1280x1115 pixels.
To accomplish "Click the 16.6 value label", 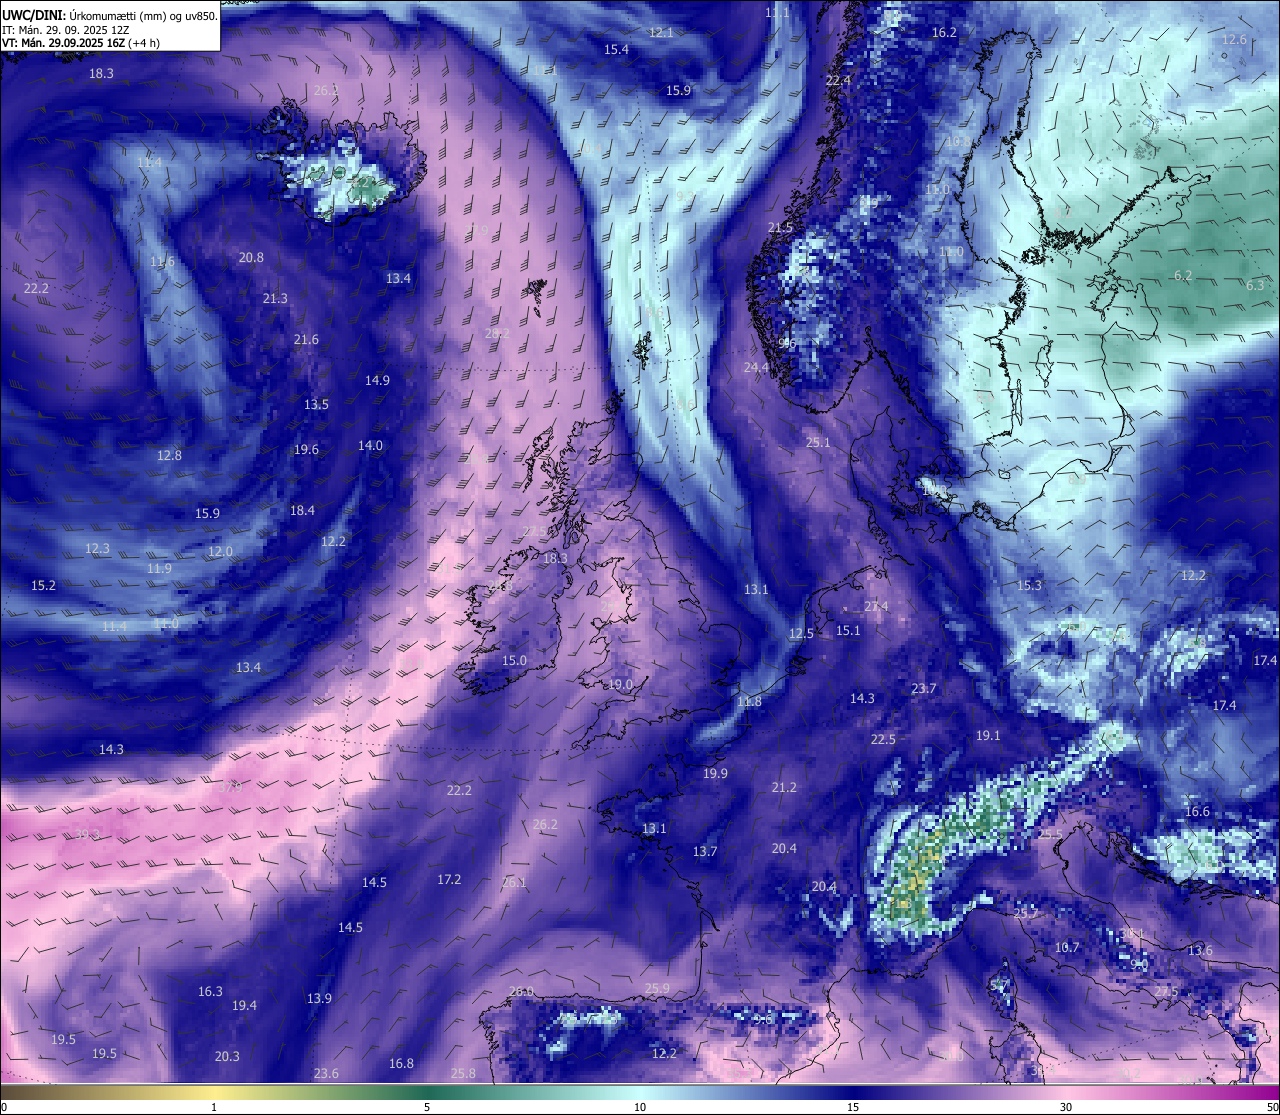I will click(1197, 811).
